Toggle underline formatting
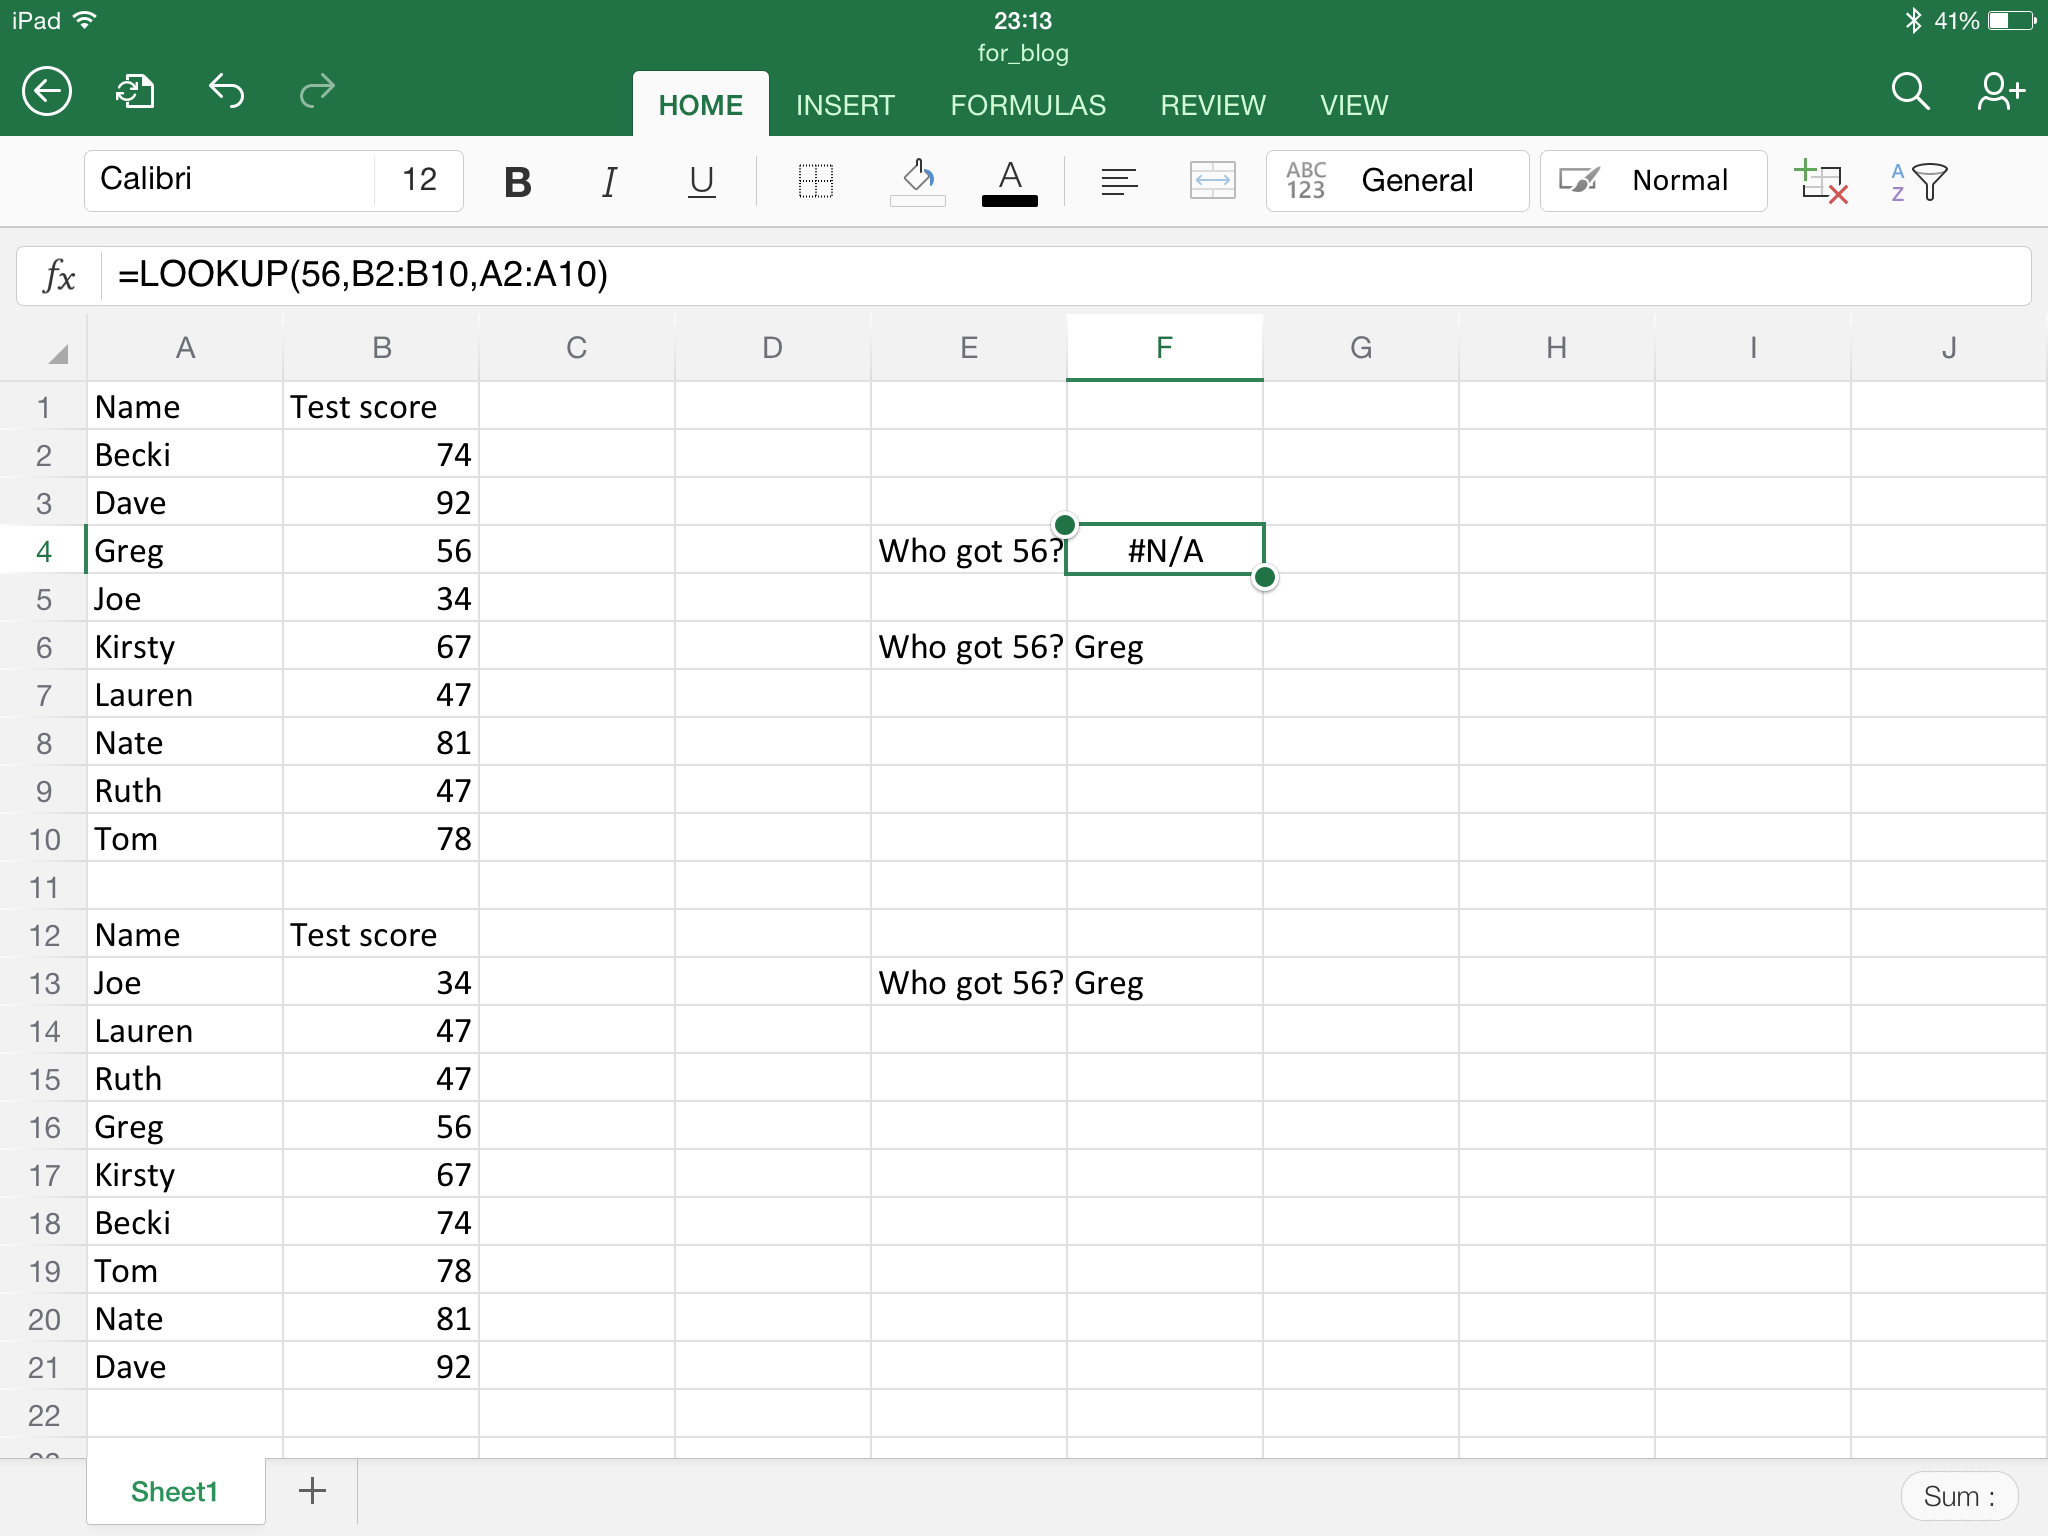Image resolution: width=2048 pixels, height=1536 pixels. pyautogui.click(x=701, y=181)
